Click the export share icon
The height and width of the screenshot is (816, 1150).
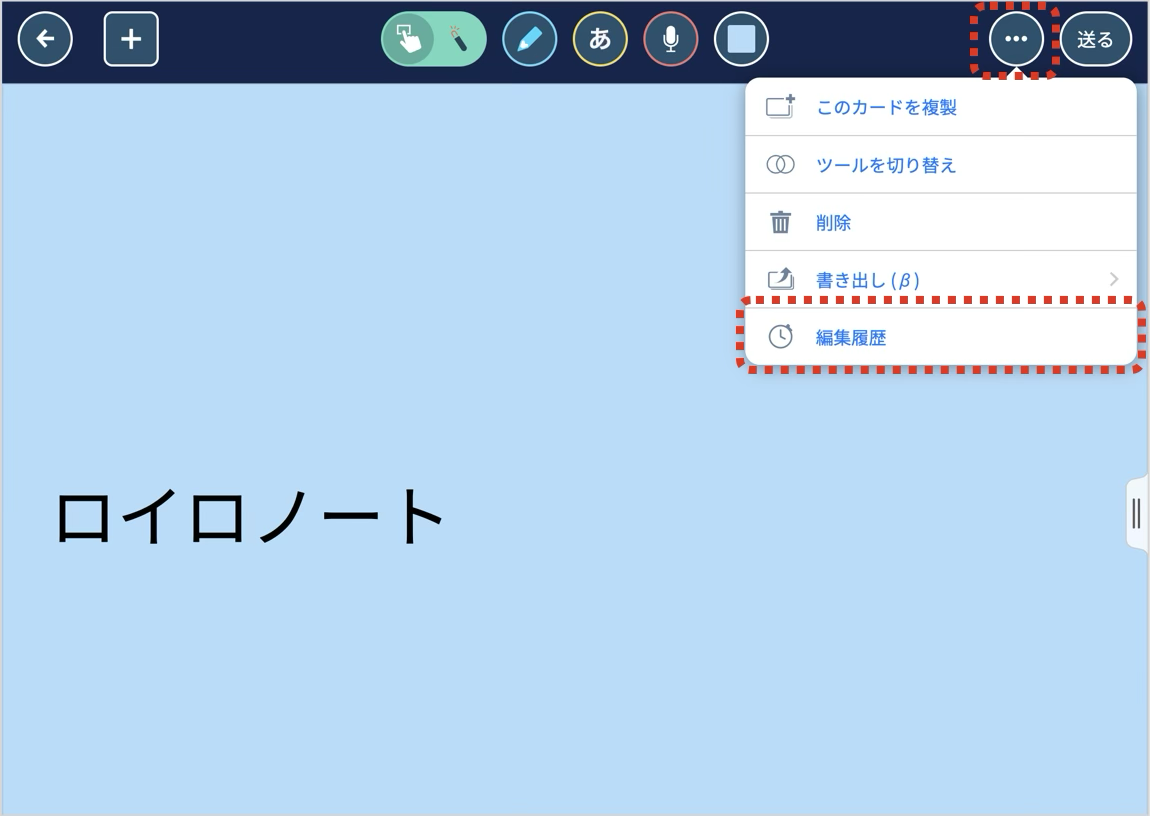tap(780, 279)
